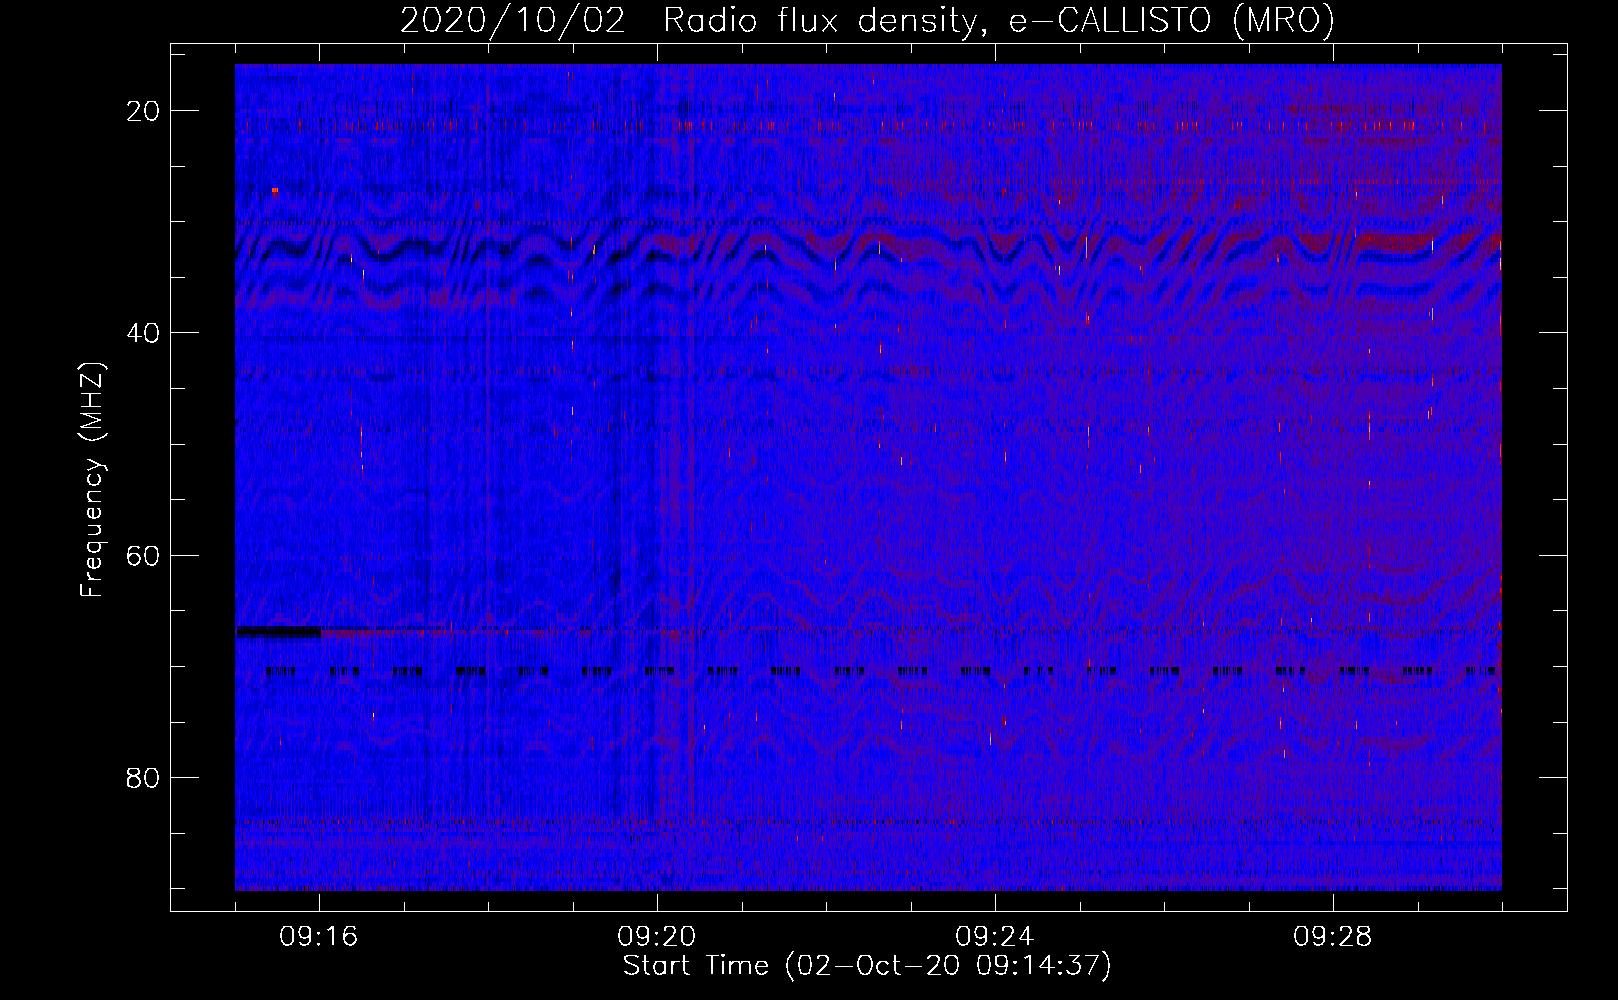The width and height of the screenshot is (1618, 1000).
Task: Click the 20 frequency tick label
Action: 143,111
